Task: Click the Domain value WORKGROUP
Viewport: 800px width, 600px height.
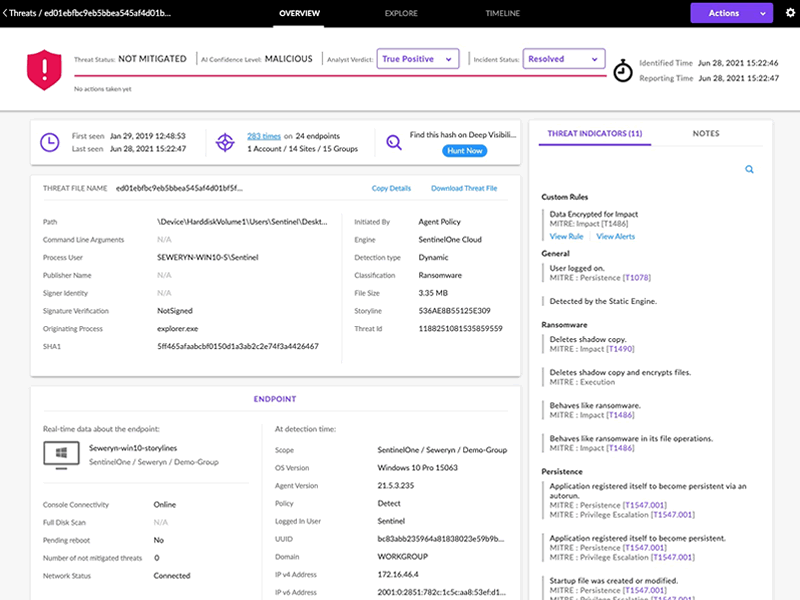Action: point(403,557)
